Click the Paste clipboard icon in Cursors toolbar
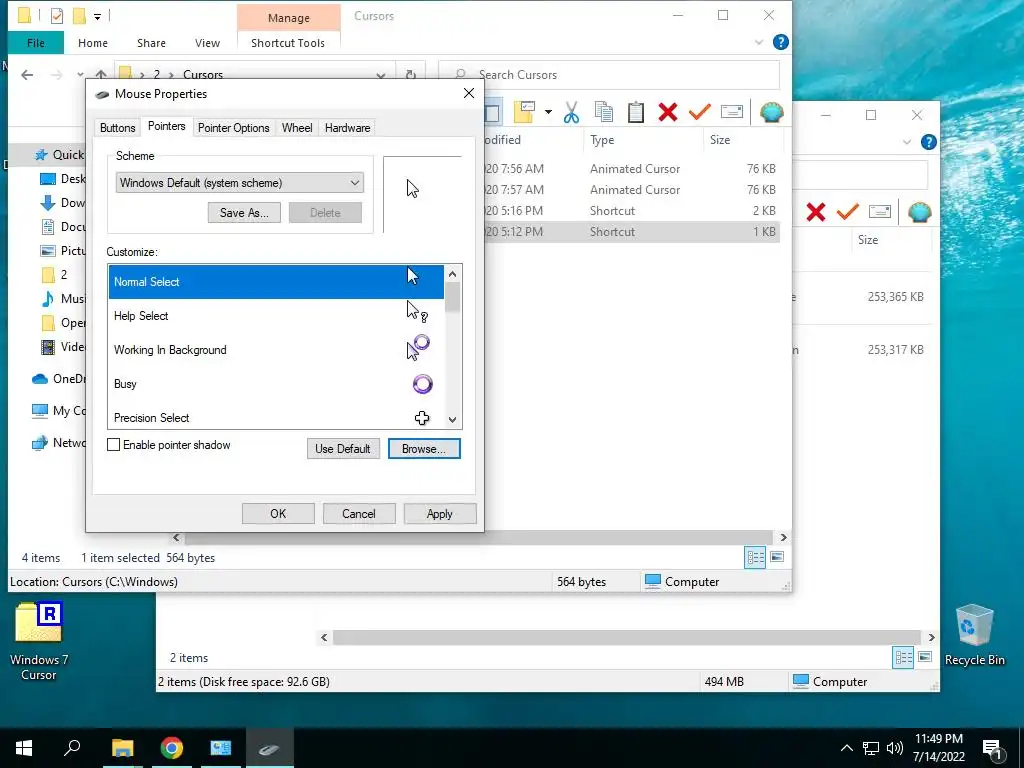This screenshot has height=768, width=1024. tap(636, 112)
